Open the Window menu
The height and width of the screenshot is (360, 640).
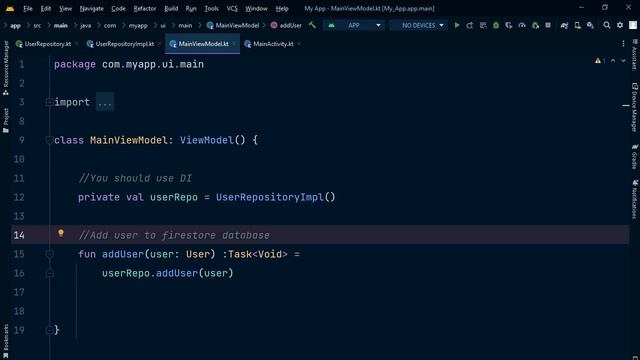[x=256, y=8]
